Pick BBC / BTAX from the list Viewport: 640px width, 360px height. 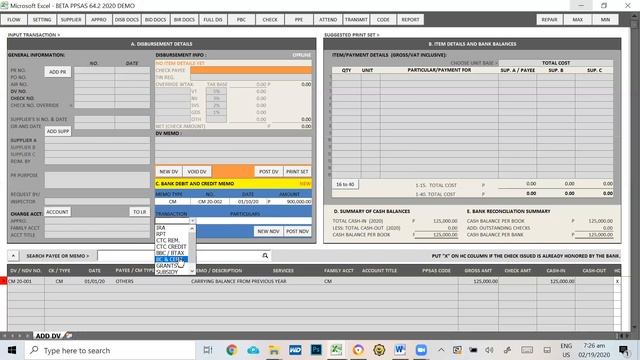point(170,253)
